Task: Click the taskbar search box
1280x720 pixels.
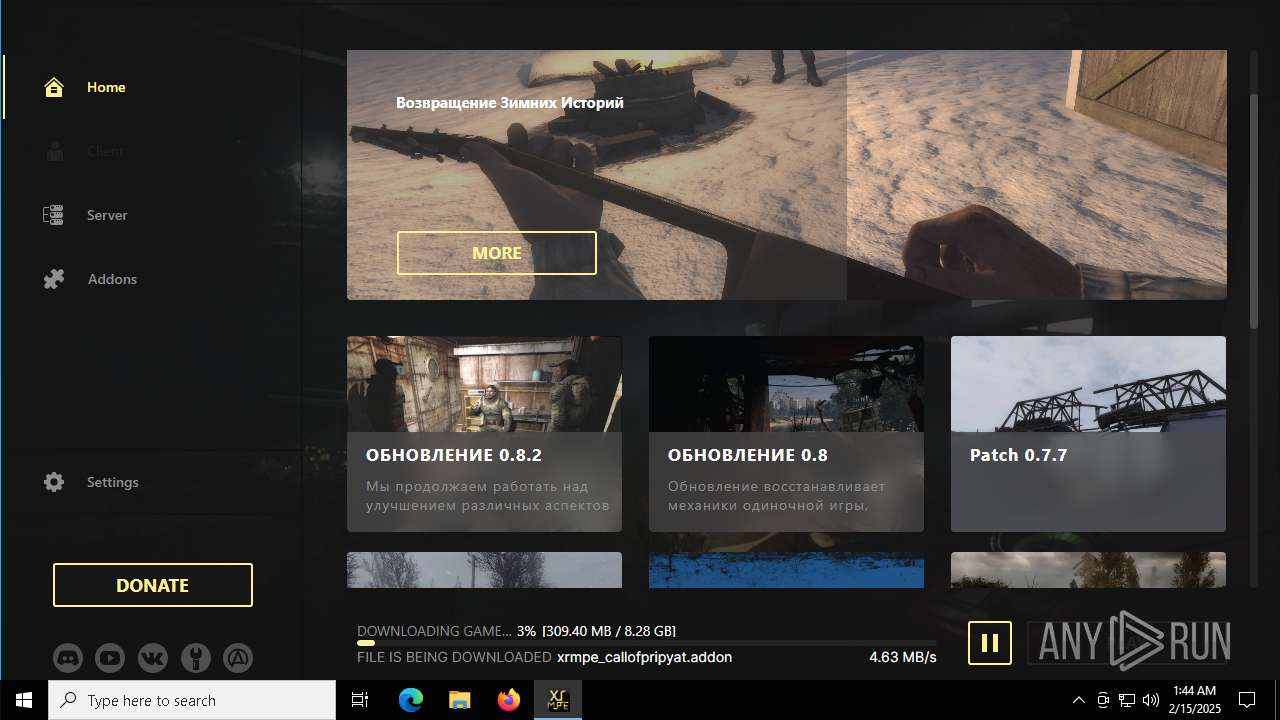Action: click(192, 700)
